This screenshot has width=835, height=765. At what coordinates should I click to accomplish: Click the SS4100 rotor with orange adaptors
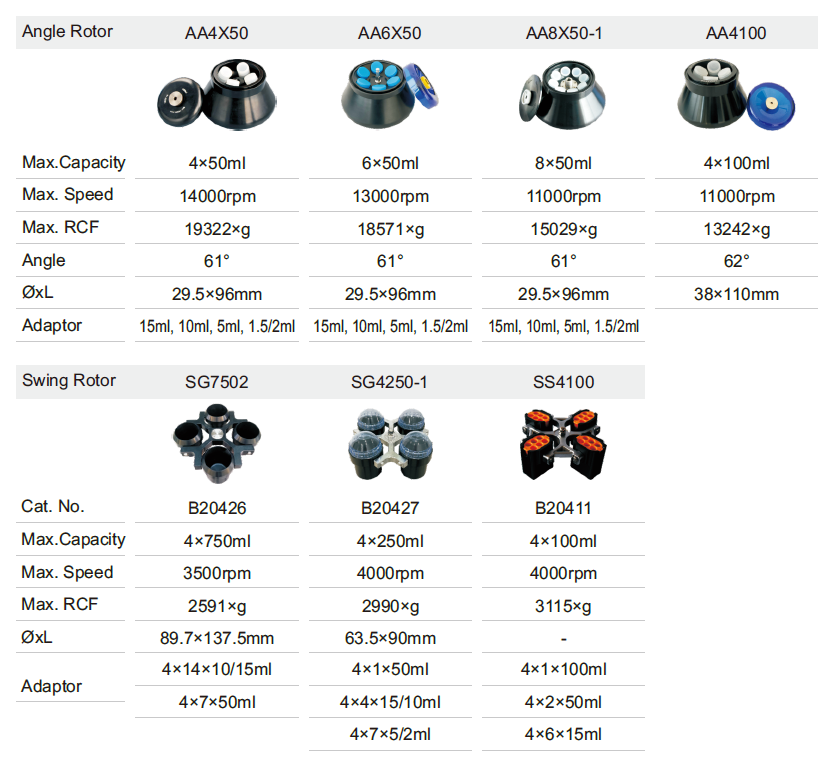pos(563,443)
